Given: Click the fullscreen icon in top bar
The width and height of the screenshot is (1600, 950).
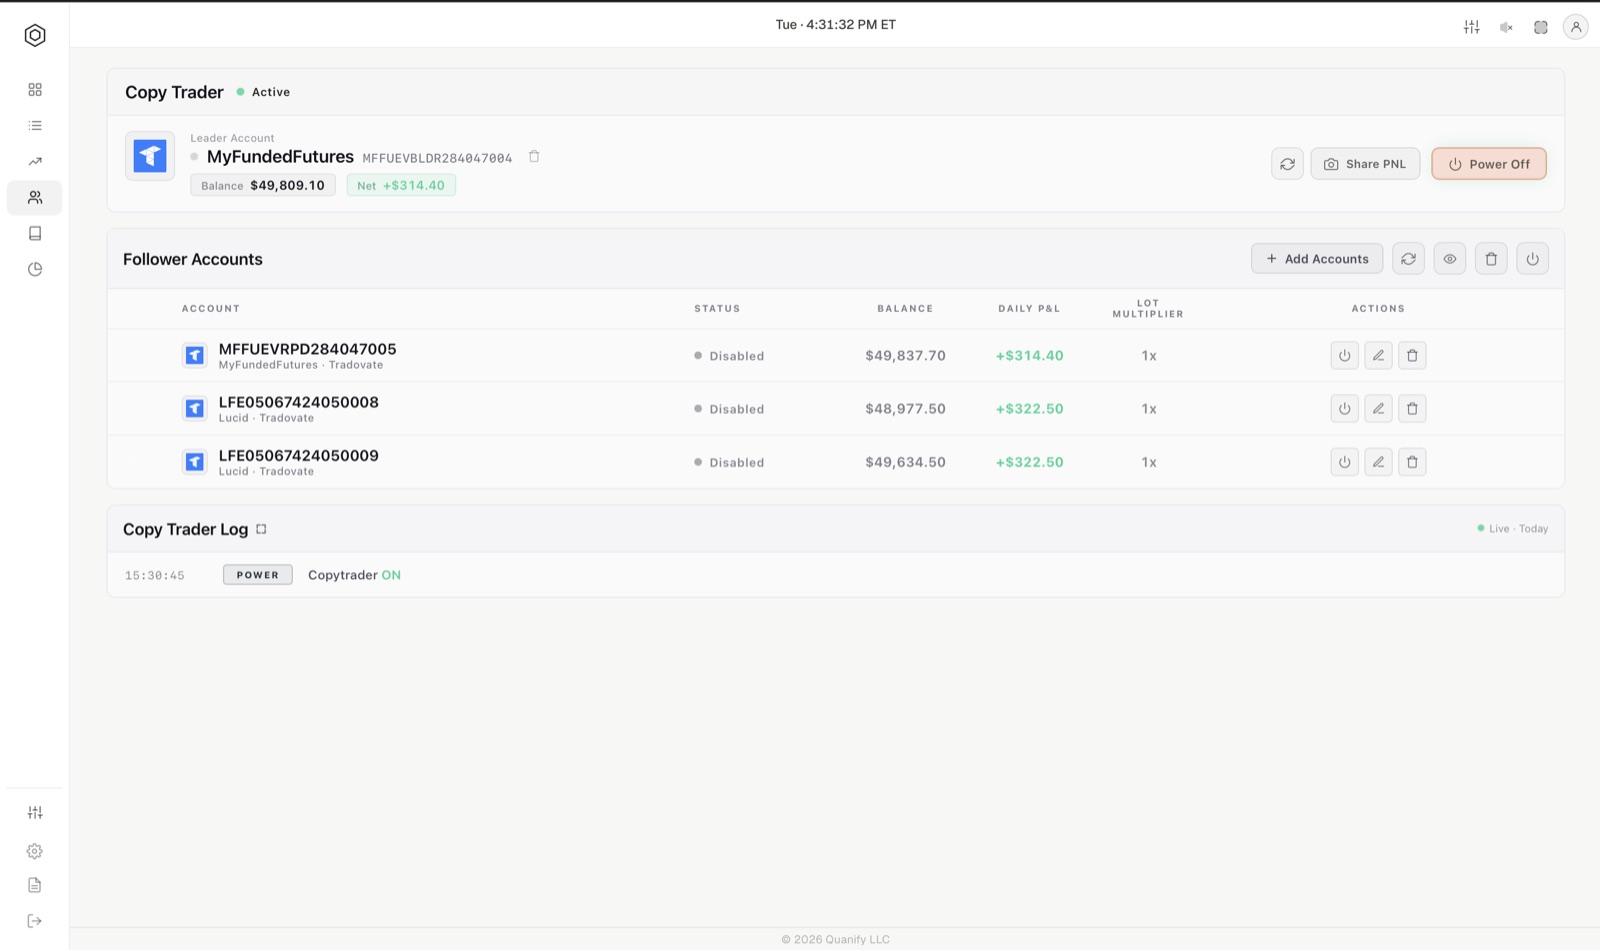Looking at the screenshot, I should (1541, 27).
